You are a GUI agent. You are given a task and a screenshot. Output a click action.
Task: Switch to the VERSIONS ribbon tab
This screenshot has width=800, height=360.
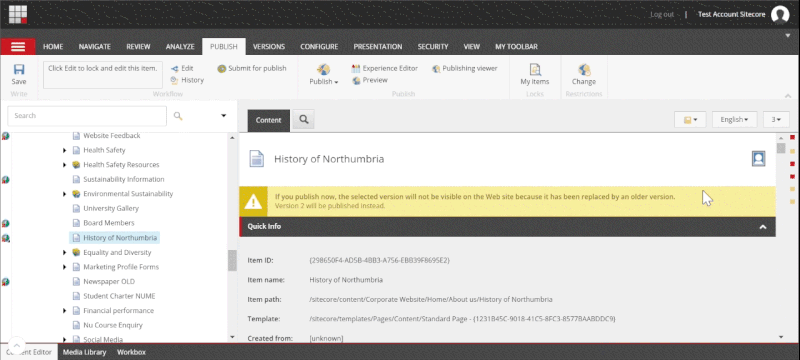click(x=269, y=46)
